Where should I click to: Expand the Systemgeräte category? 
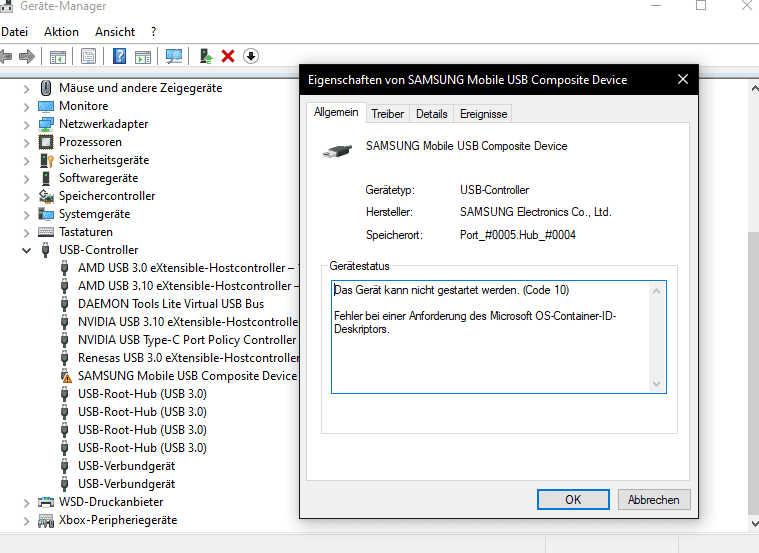pyautogui.click(x=27, y=215)
